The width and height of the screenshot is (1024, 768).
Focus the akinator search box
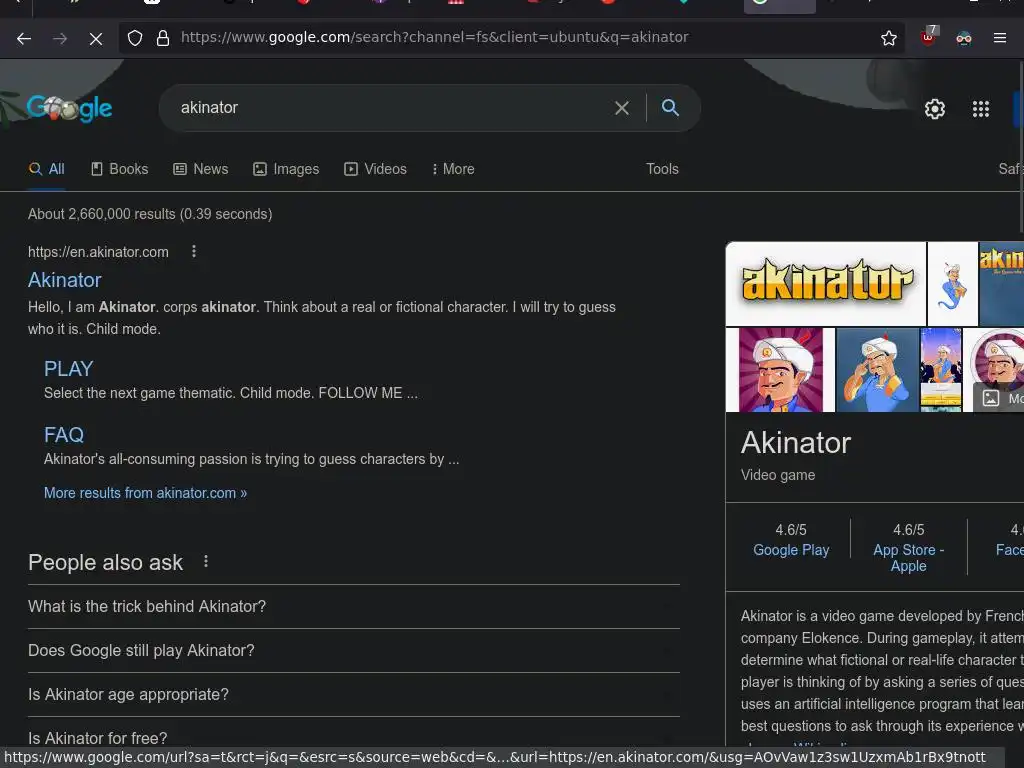click(392, 108)
